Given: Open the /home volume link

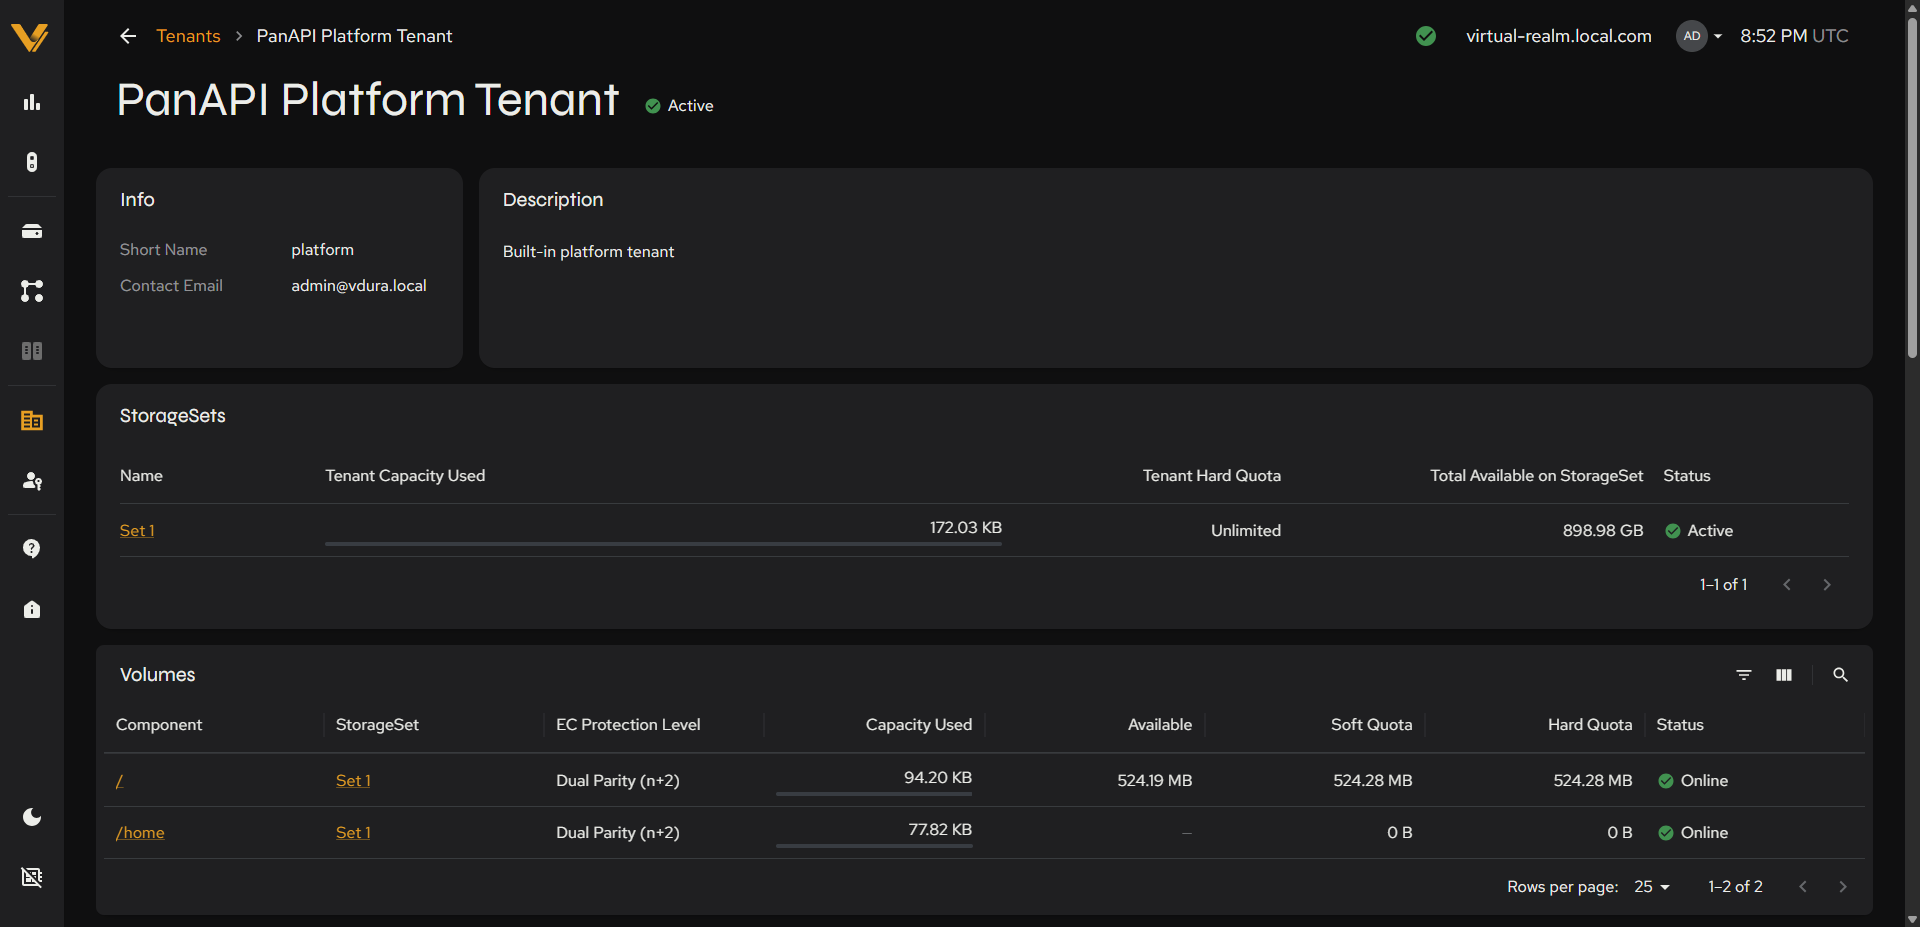Looking at the screenshot, I should coord(140,833).
